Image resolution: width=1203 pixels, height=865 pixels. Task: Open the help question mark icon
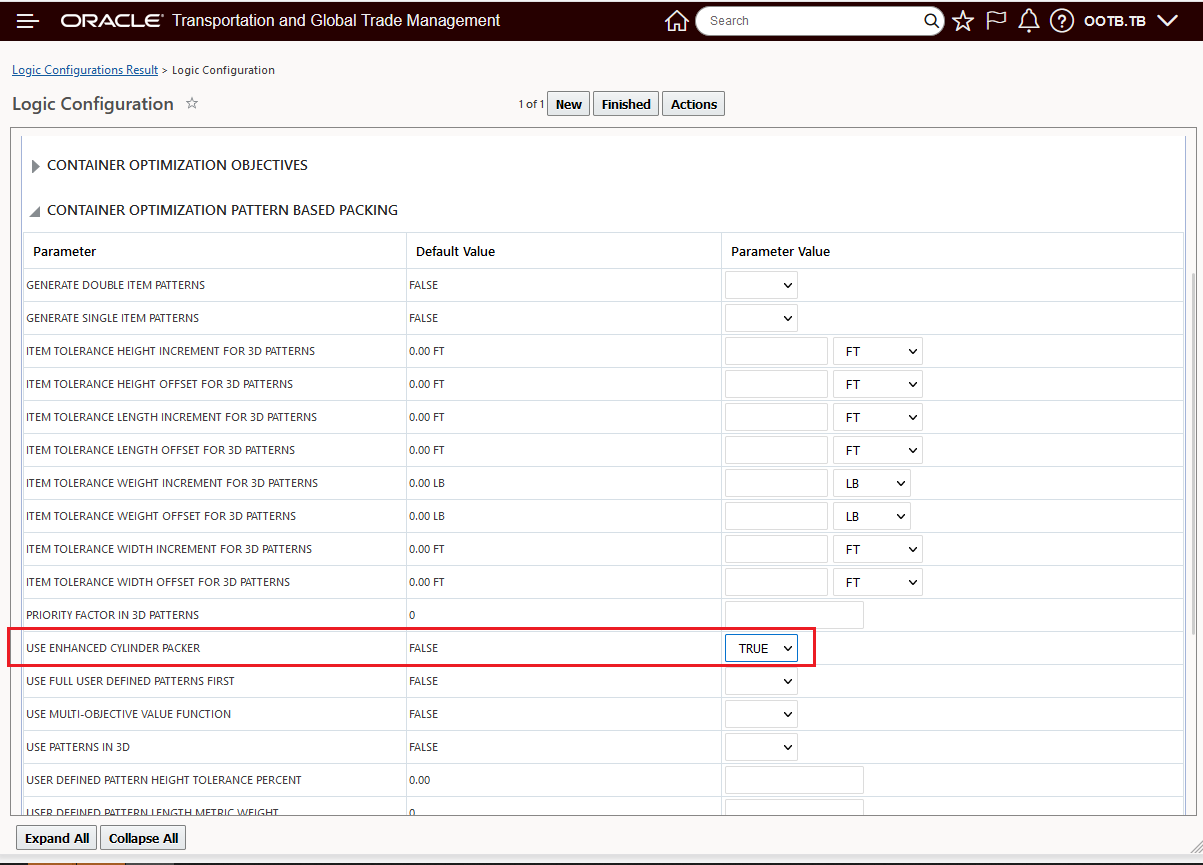pos(1062,21)
